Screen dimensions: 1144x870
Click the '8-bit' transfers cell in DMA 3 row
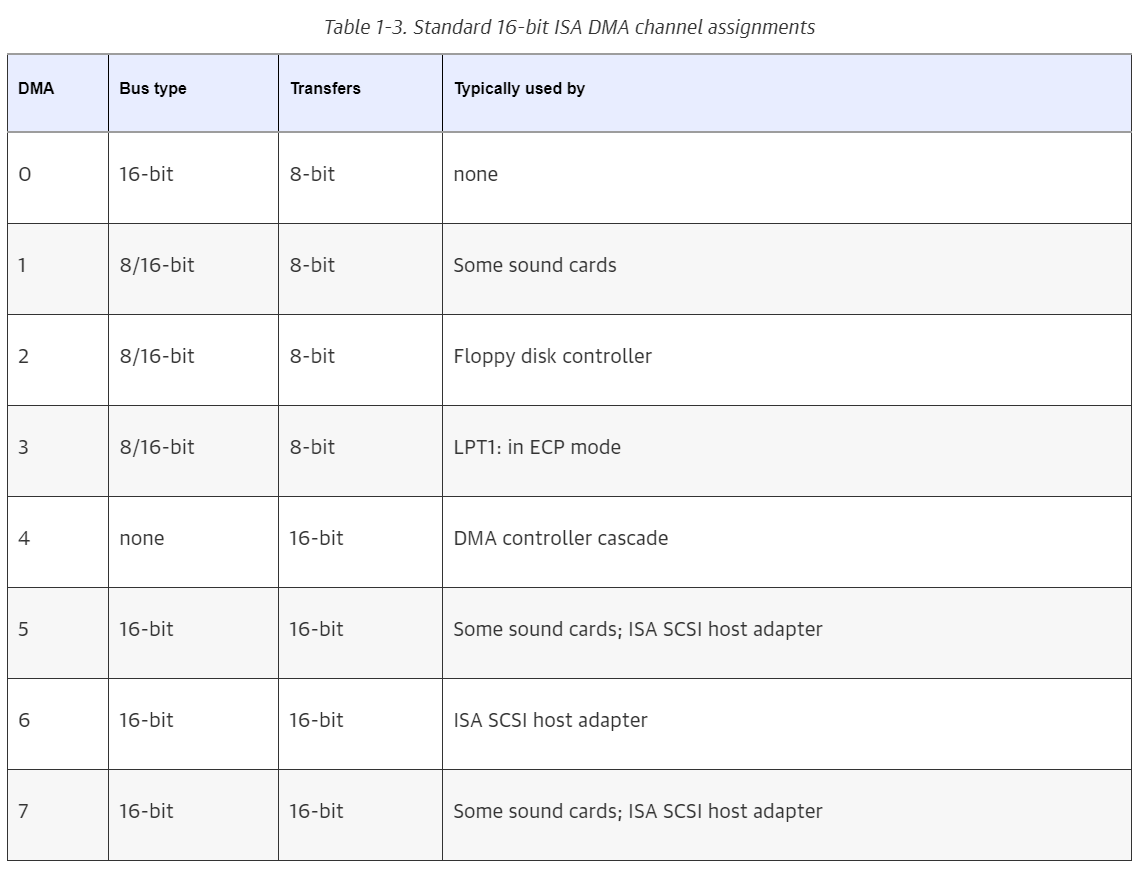click(x=360, y=451)
